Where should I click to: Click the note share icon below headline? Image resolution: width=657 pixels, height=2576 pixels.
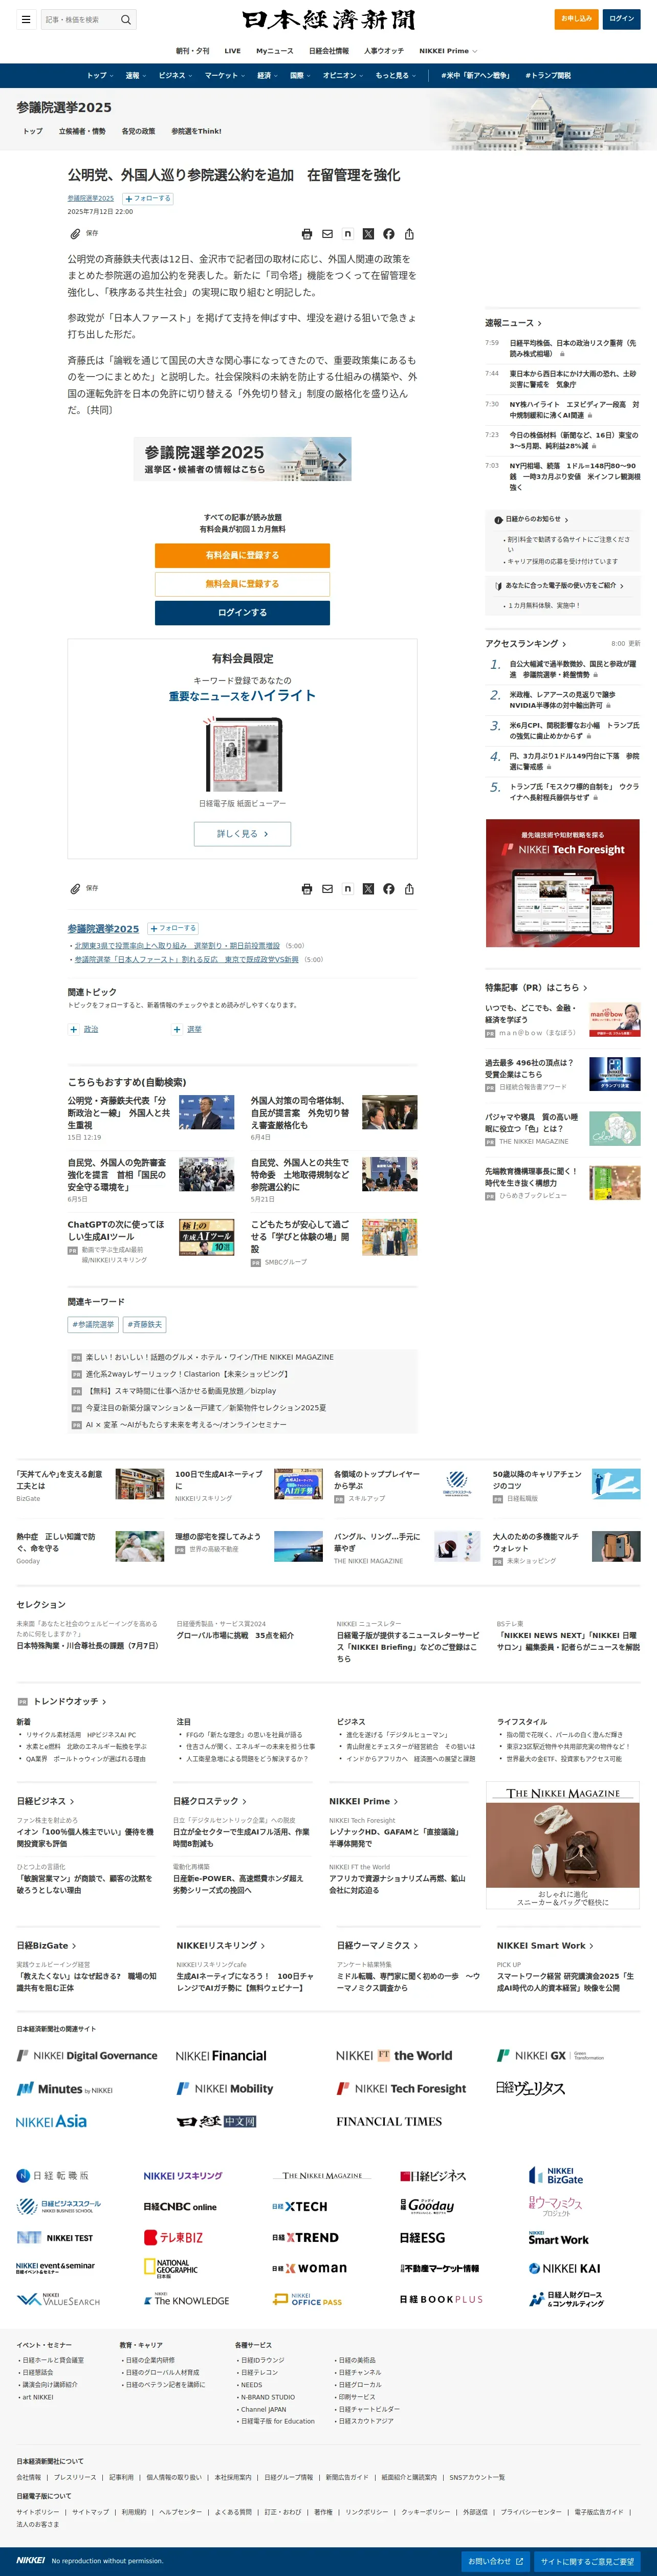(348, 234)
